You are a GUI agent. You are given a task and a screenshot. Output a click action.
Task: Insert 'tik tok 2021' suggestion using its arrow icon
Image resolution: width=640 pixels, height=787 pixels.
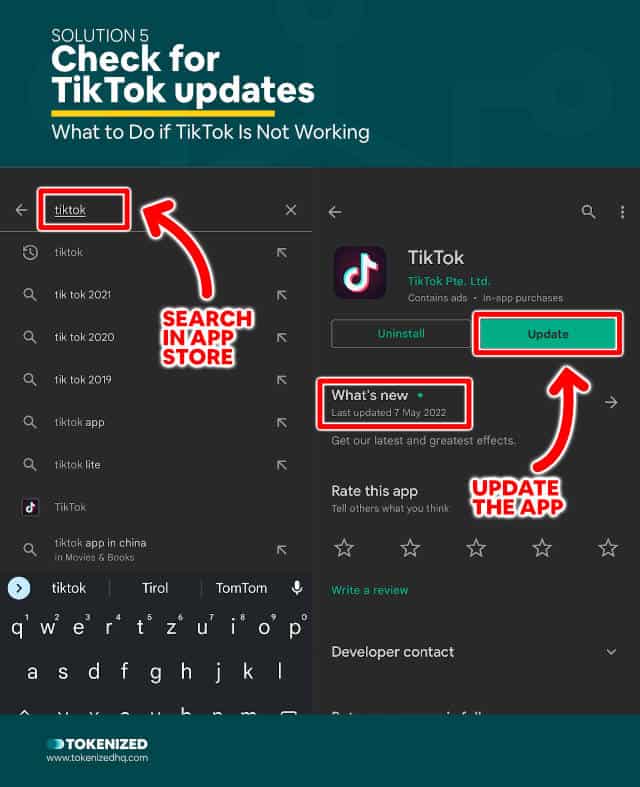(x=282, y=295)
